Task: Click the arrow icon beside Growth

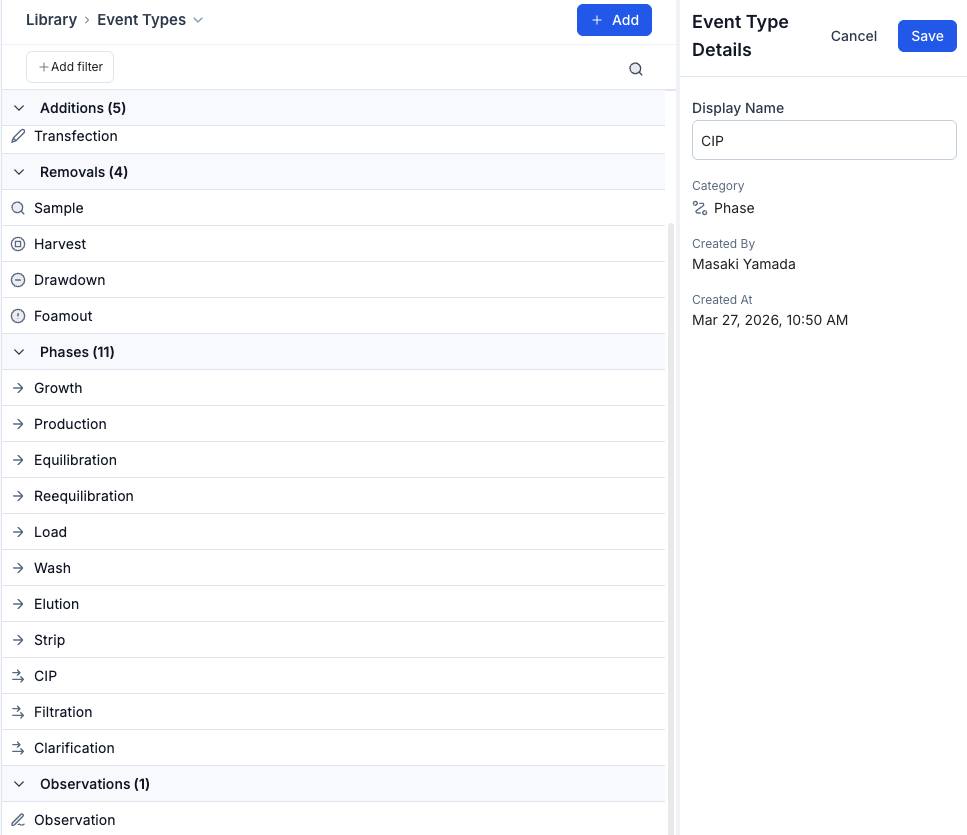Action: point(18,388)
